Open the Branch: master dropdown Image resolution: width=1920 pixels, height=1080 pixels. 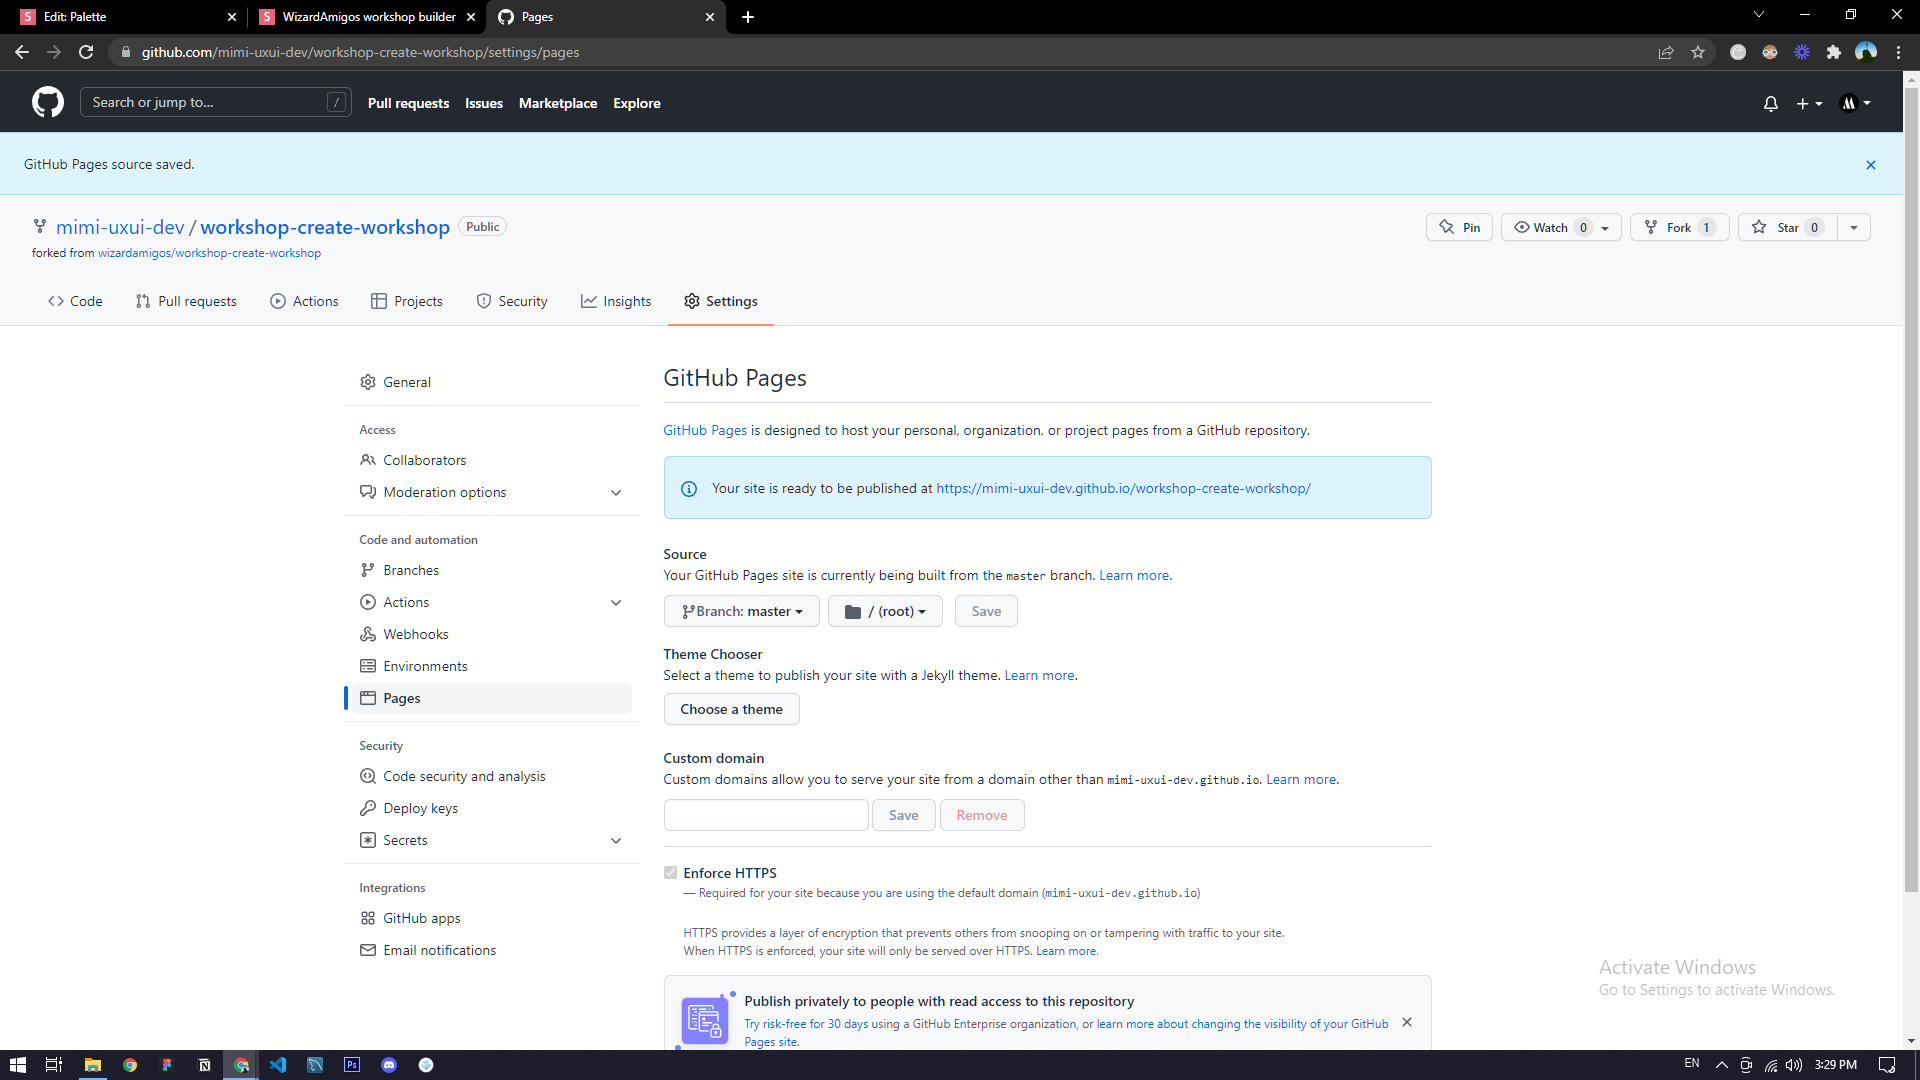pos(741,611)
